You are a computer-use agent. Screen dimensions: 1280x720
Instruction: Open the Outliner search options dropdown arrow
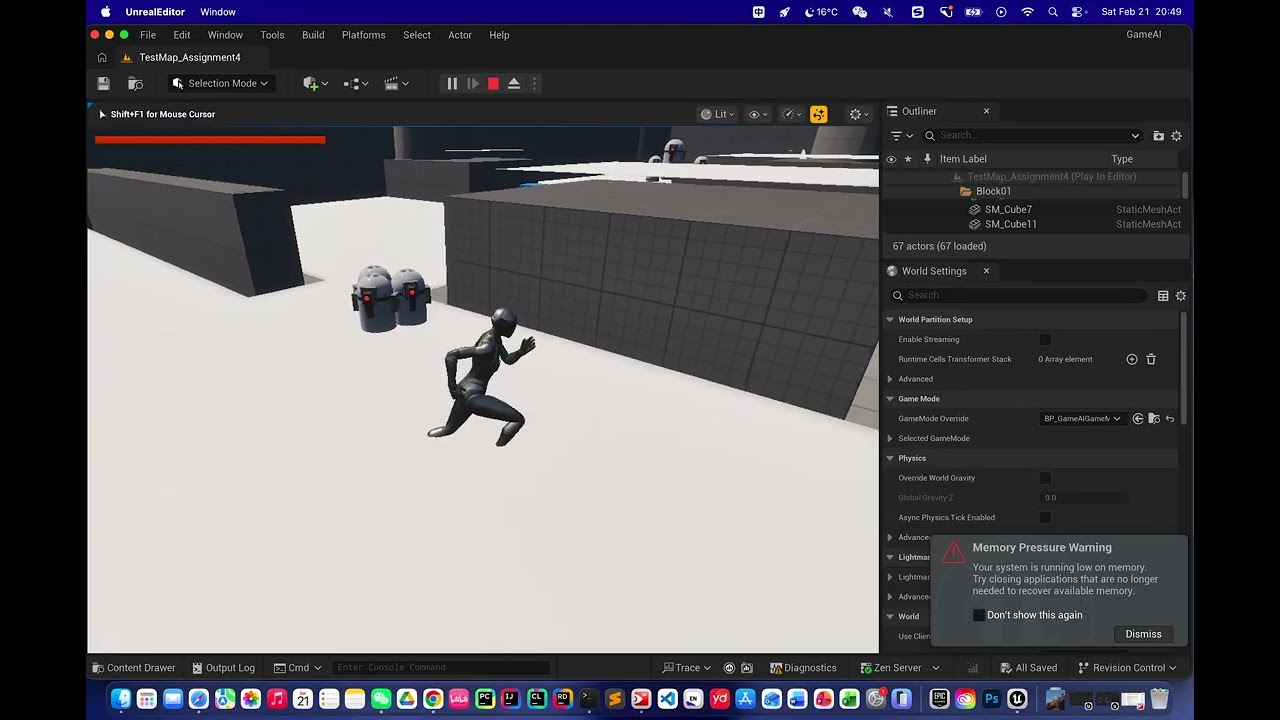point(1135,136)
